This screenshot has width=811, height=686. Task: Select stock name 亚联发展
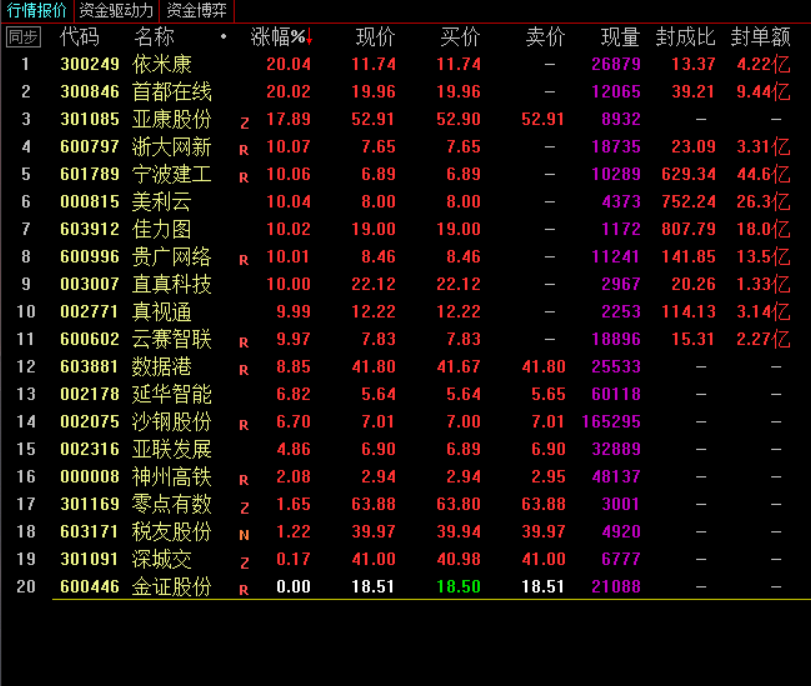[x=172, y=449]
